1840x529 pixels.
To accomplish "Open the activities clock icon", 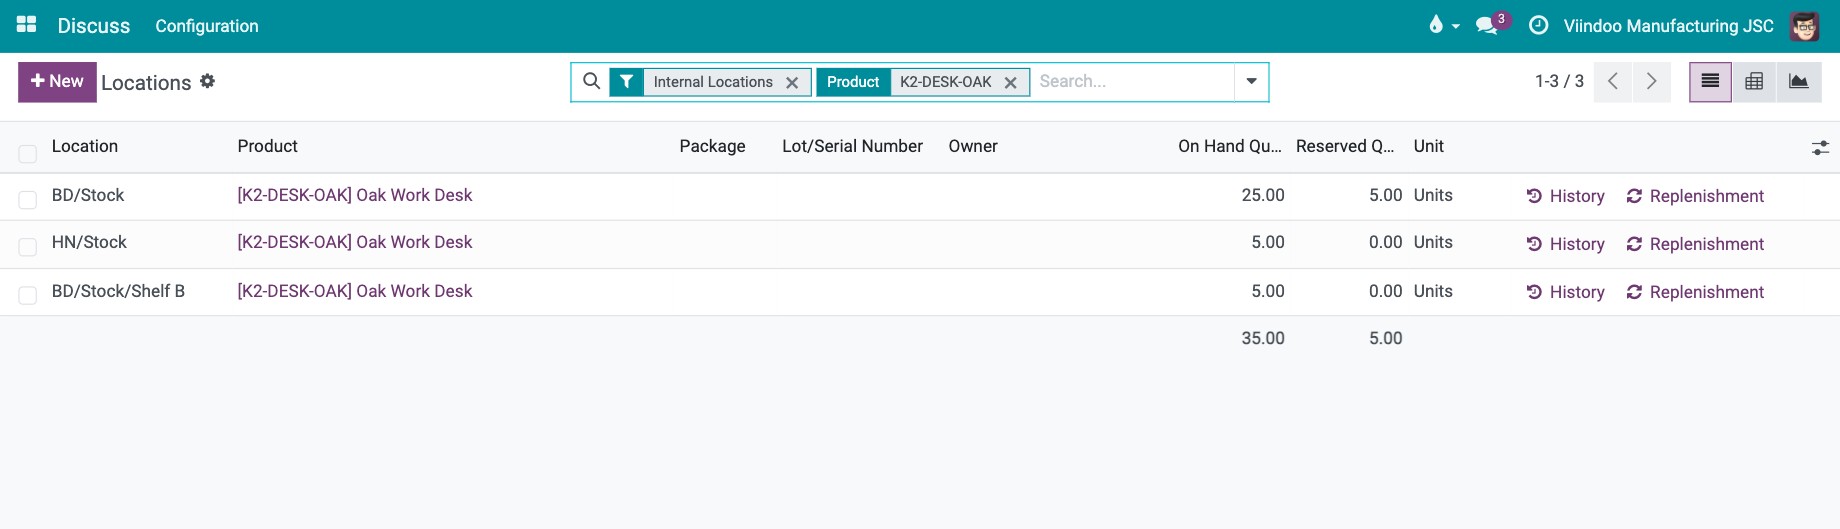I will (1539, 25).
